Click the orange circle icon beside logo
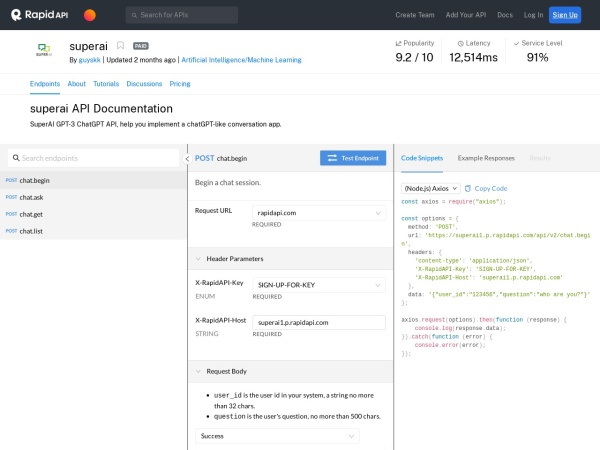 click(90, 15)
